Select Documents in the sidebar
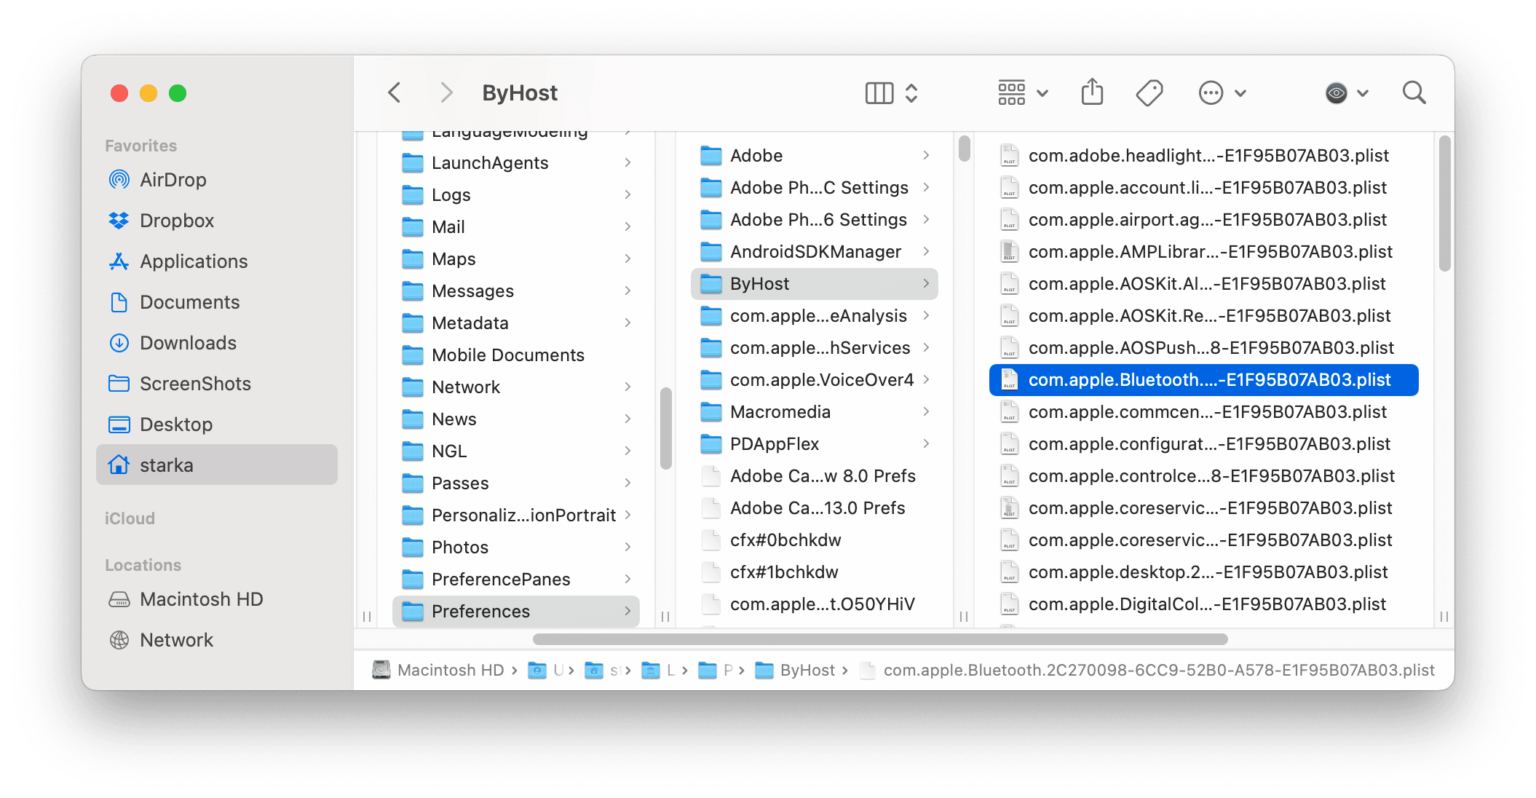 [217, 302]
